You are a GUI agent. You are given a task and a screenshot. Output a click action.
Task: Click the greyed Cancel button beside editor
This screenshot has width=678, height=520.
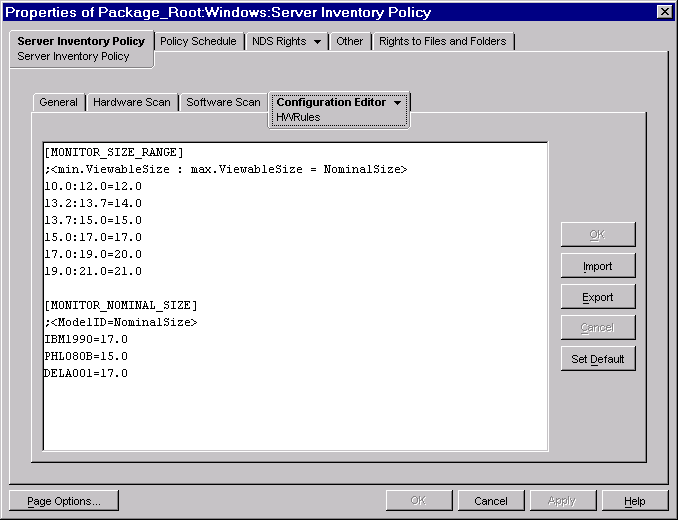coord(598,328)
